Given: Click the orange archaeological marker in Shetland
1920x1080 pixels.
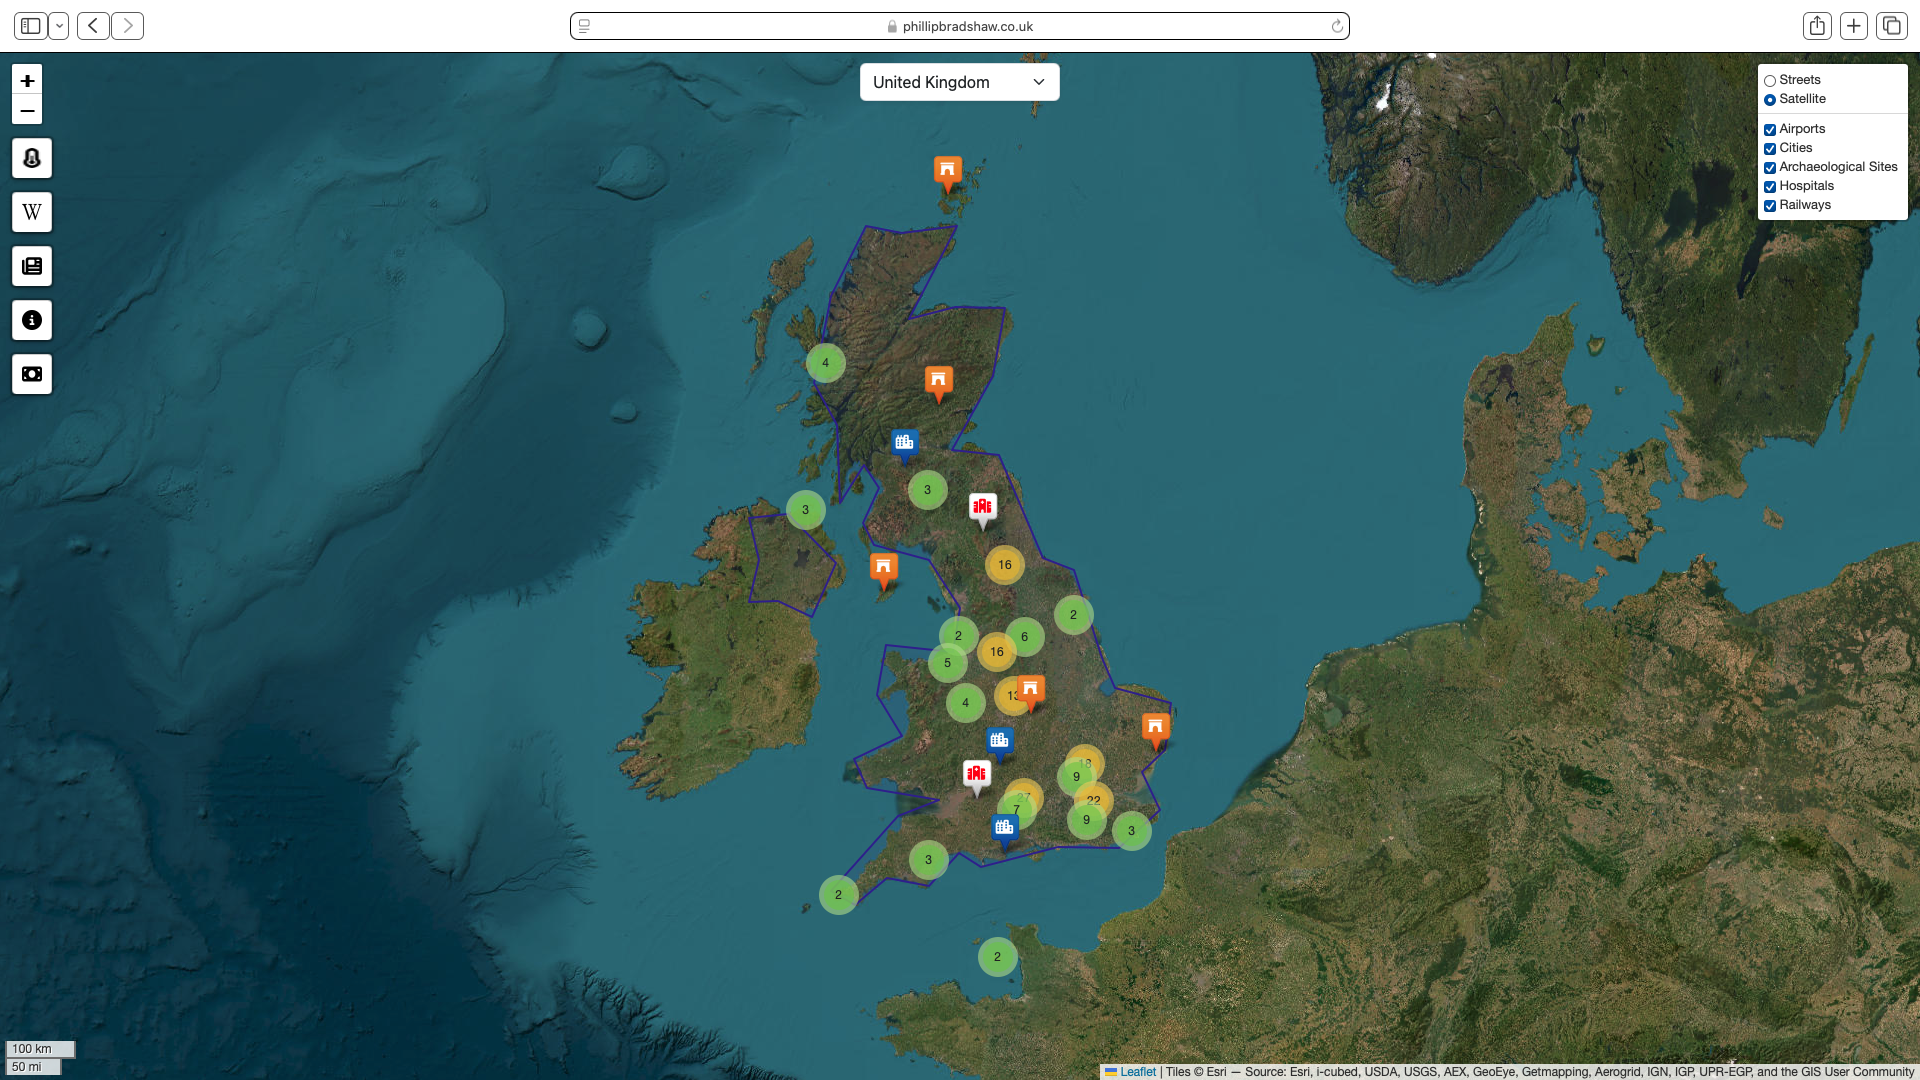Looking at the screenshot, I should click(947, 171).
